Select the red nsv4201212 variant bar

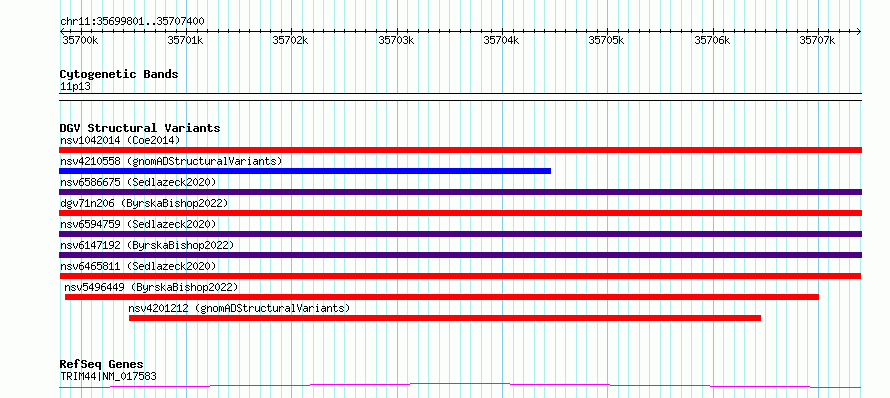tap(445, 318)
